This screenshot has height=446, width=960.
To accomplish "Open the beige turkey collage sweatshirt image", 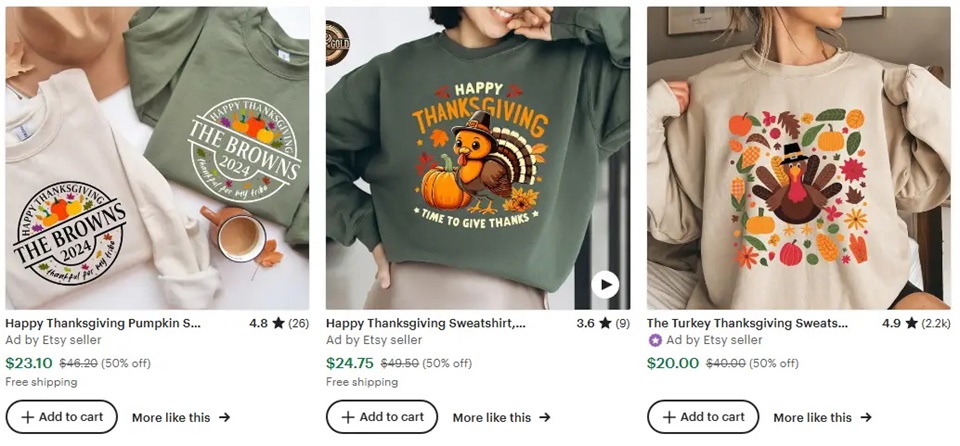I will tap(799, 158).
